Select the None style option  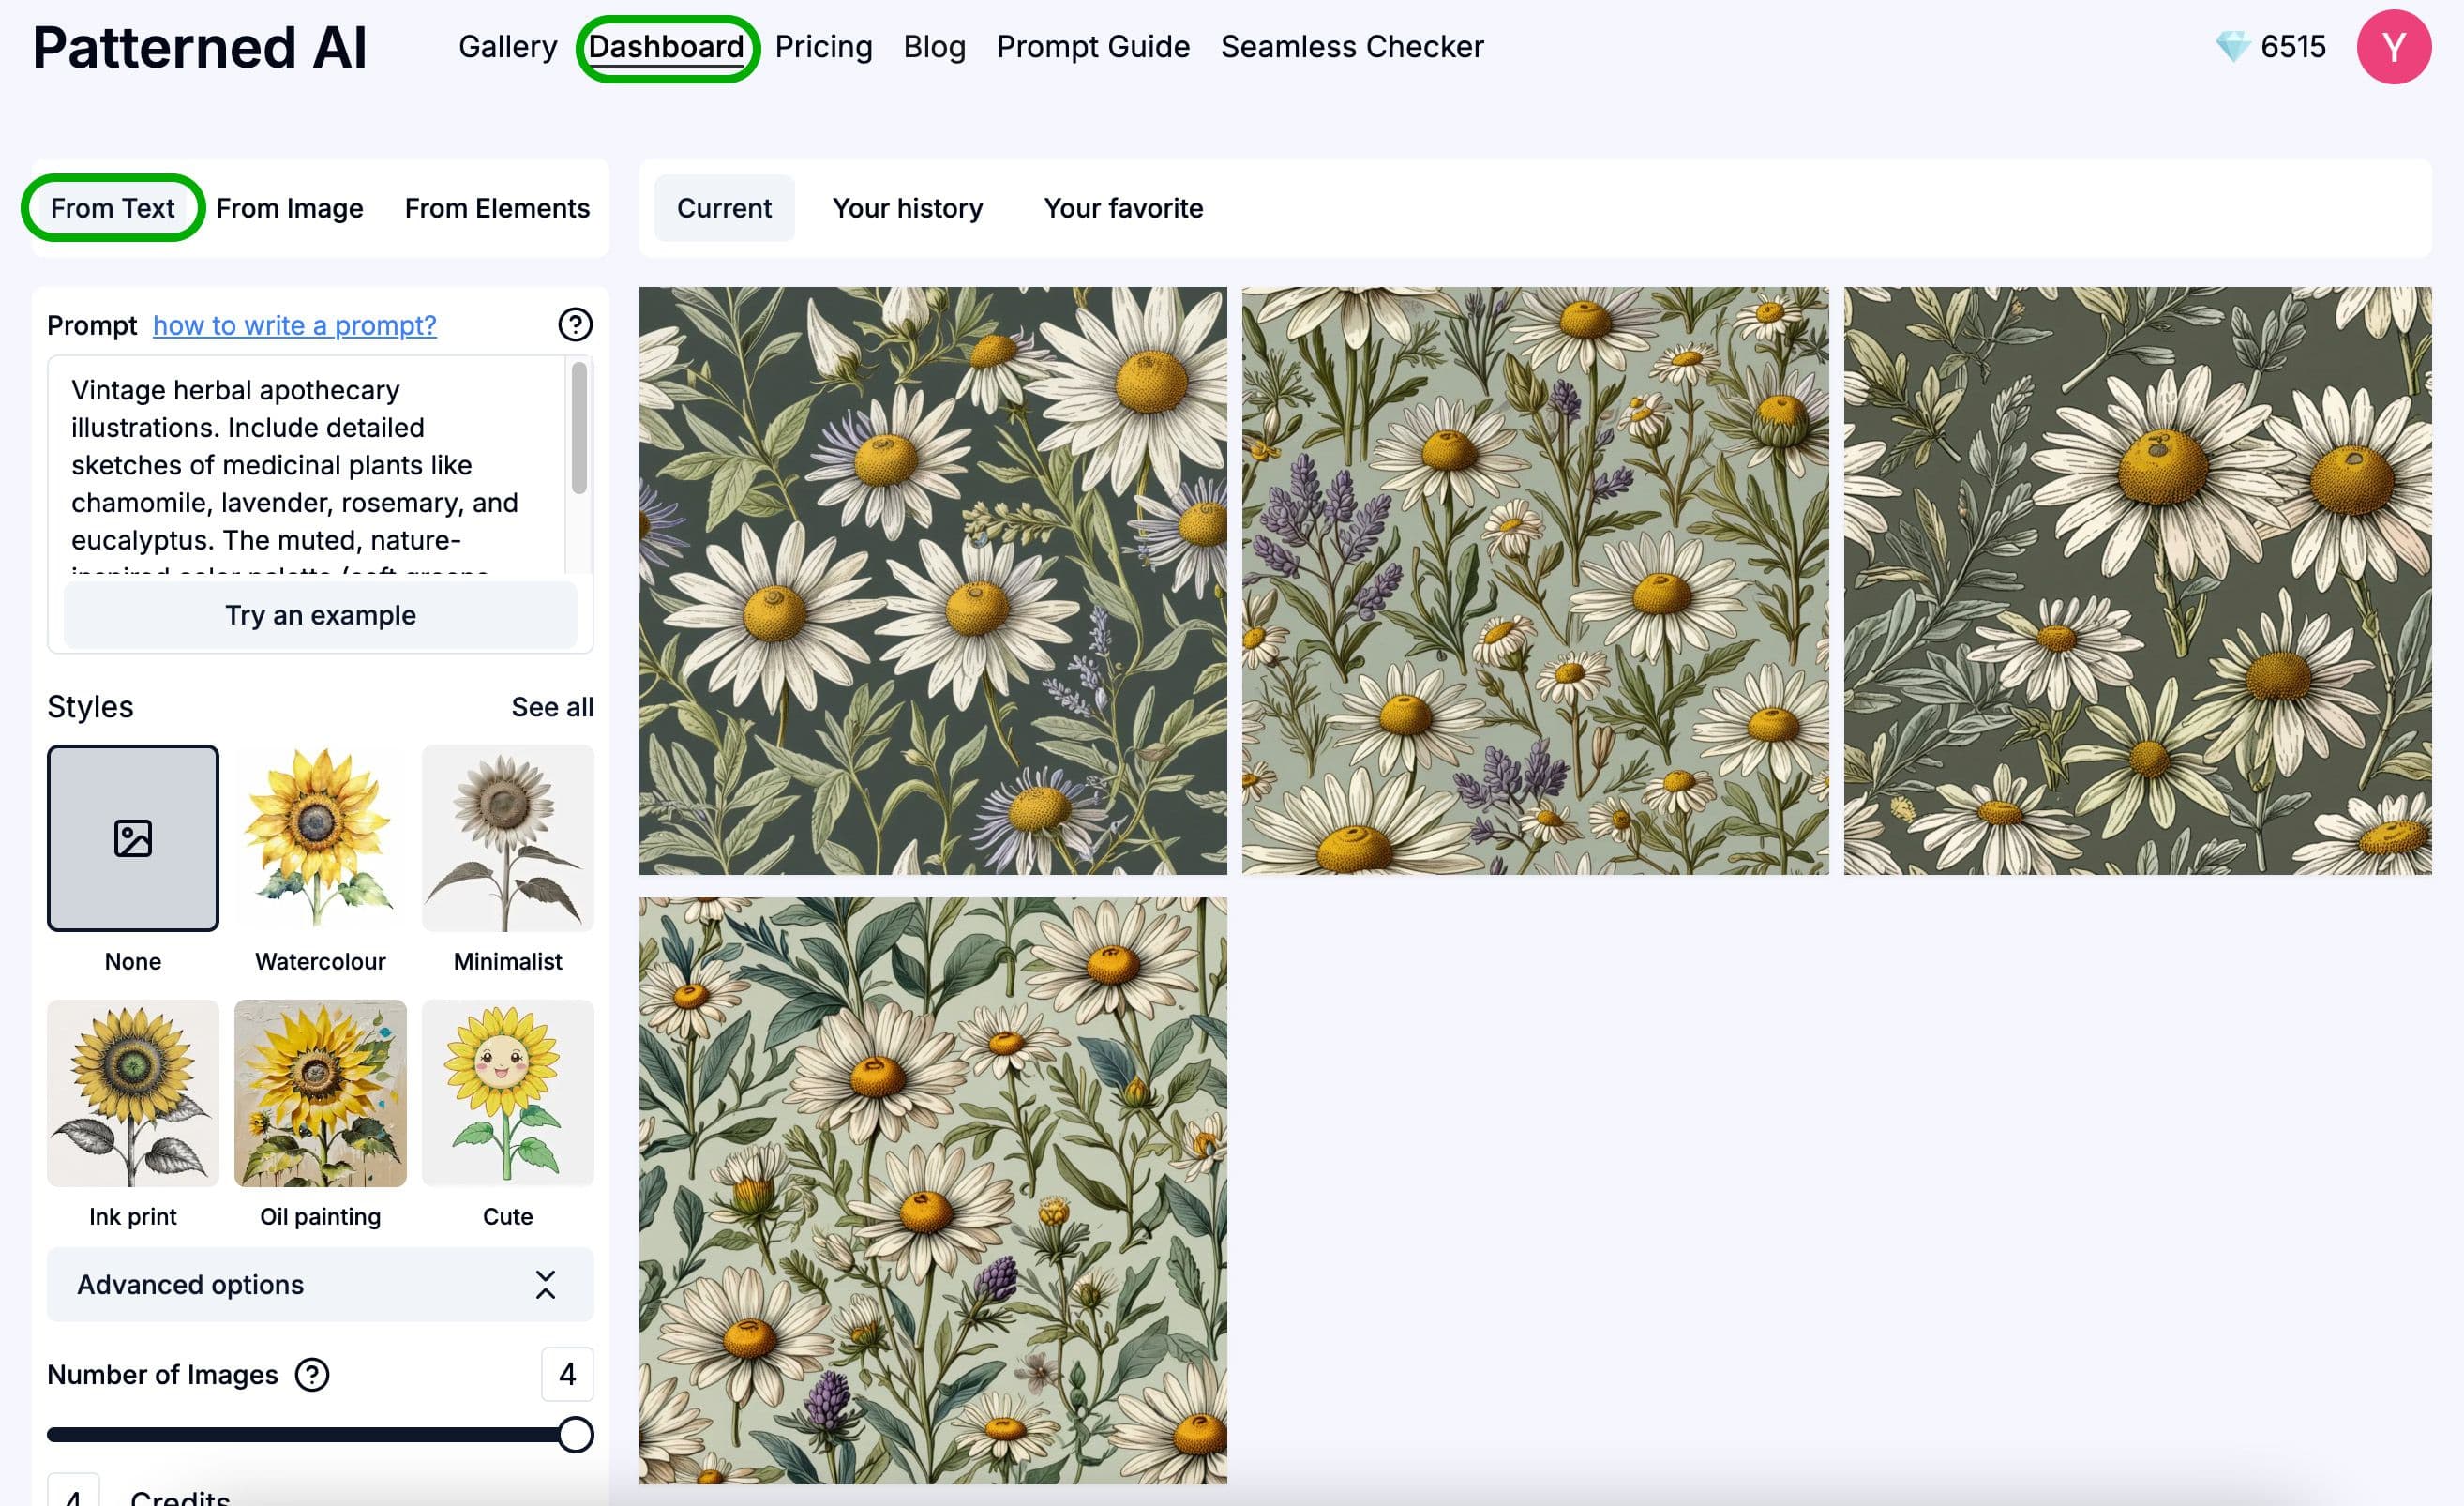[x=132, y=840]
